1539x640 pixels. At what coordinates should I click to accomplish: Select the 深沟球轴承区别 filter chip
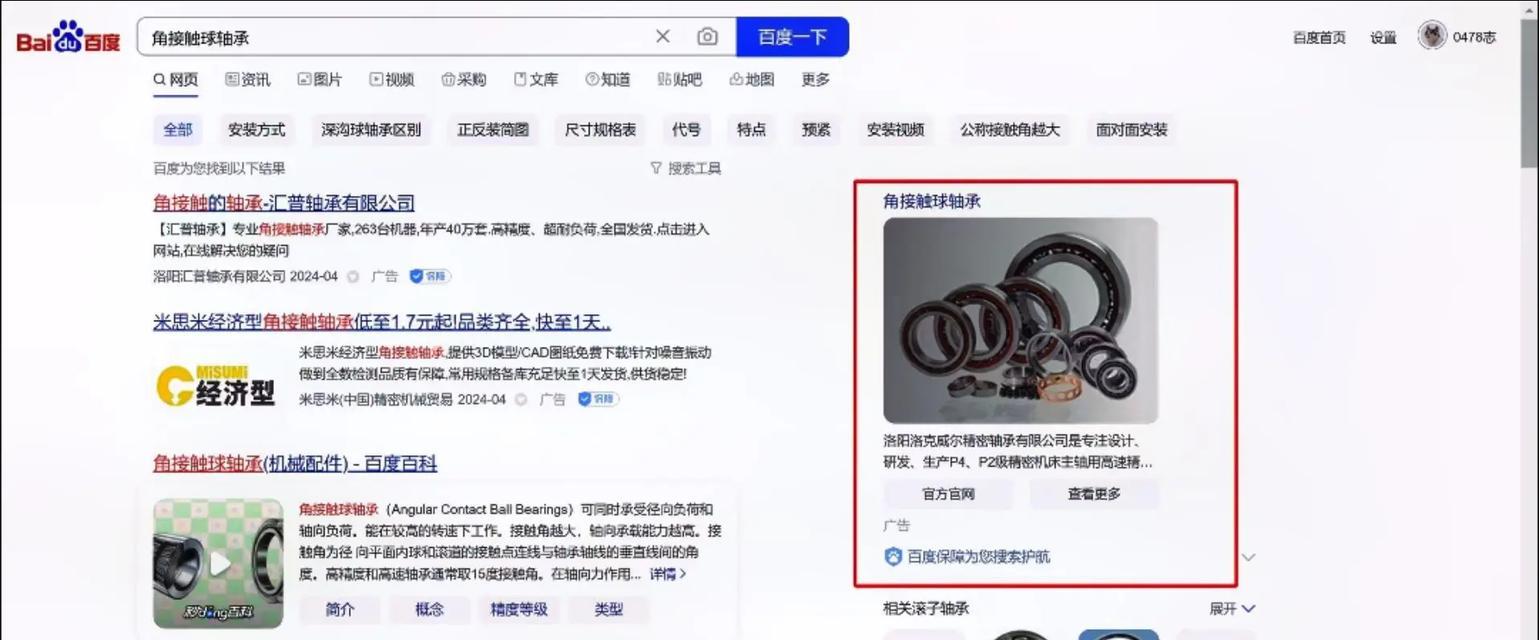click(x=371, y=130)
